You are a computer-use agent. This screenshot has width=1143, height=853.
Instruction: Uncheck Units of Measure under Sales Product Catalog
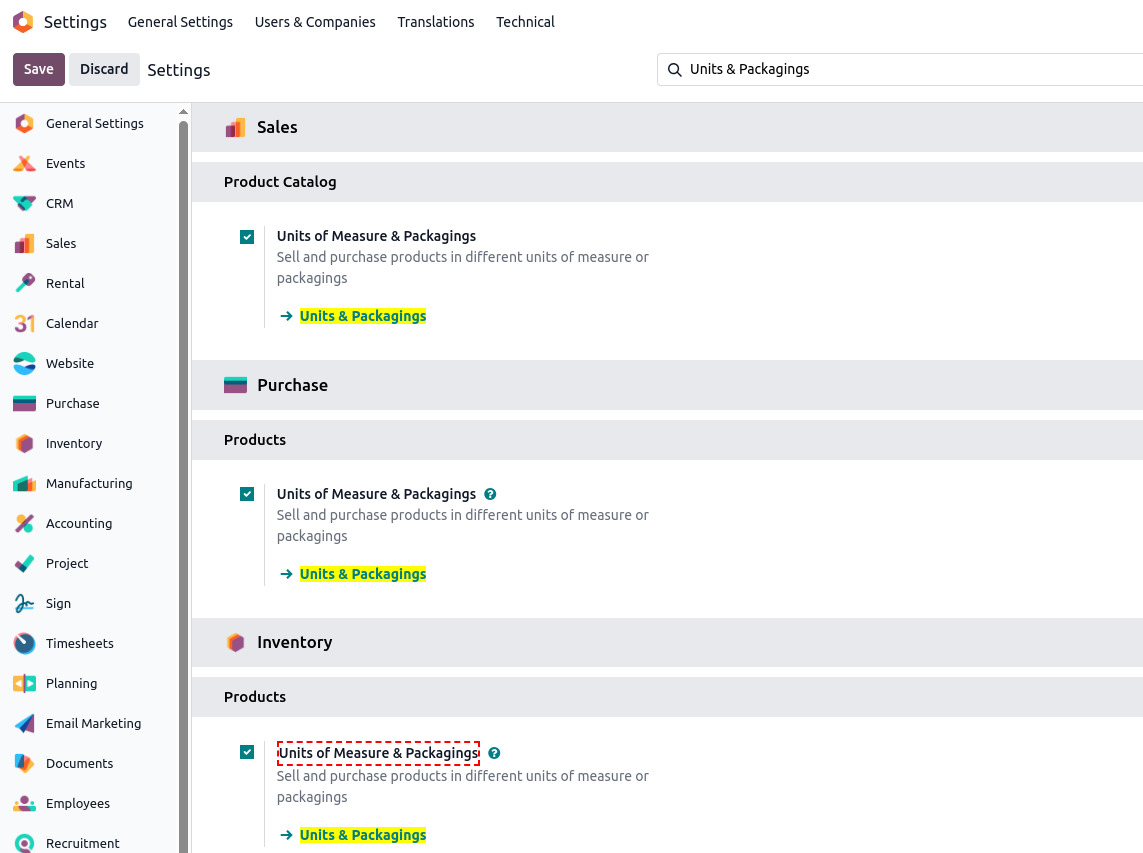(x=247, y=237)
